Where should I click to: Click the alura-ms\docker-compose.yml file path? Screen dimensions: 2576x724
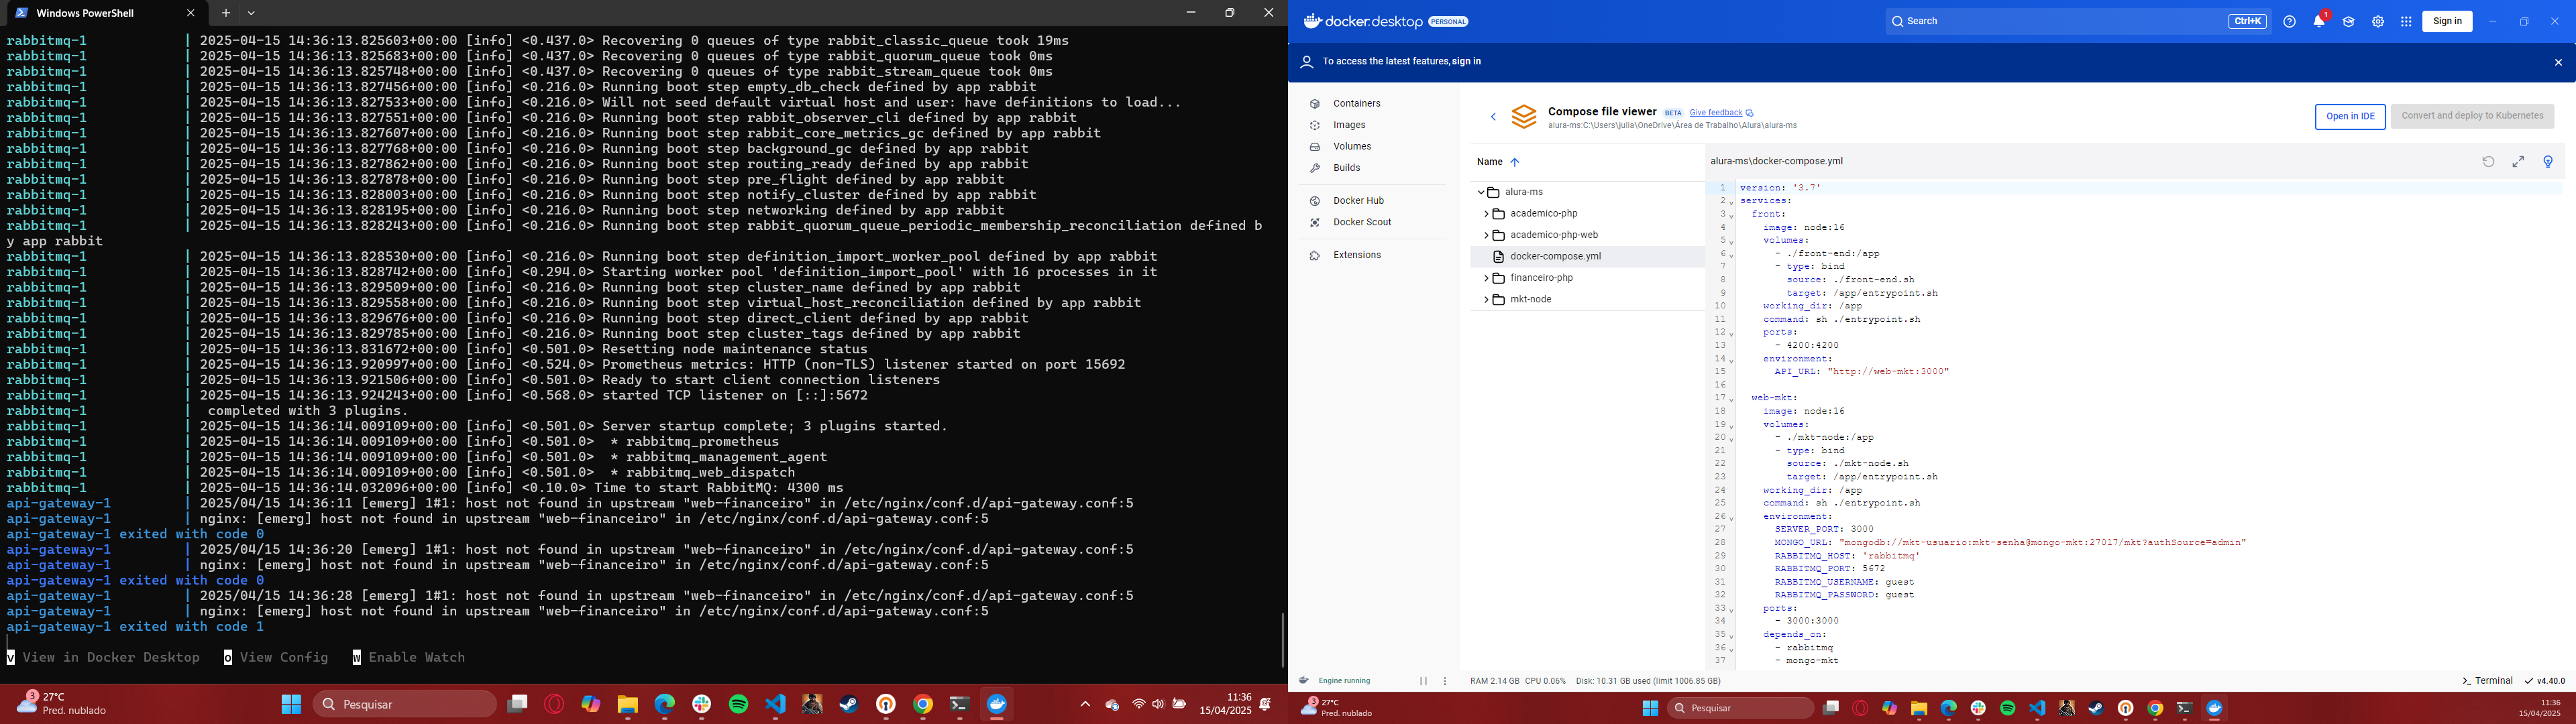click(x=1776, y=162)
